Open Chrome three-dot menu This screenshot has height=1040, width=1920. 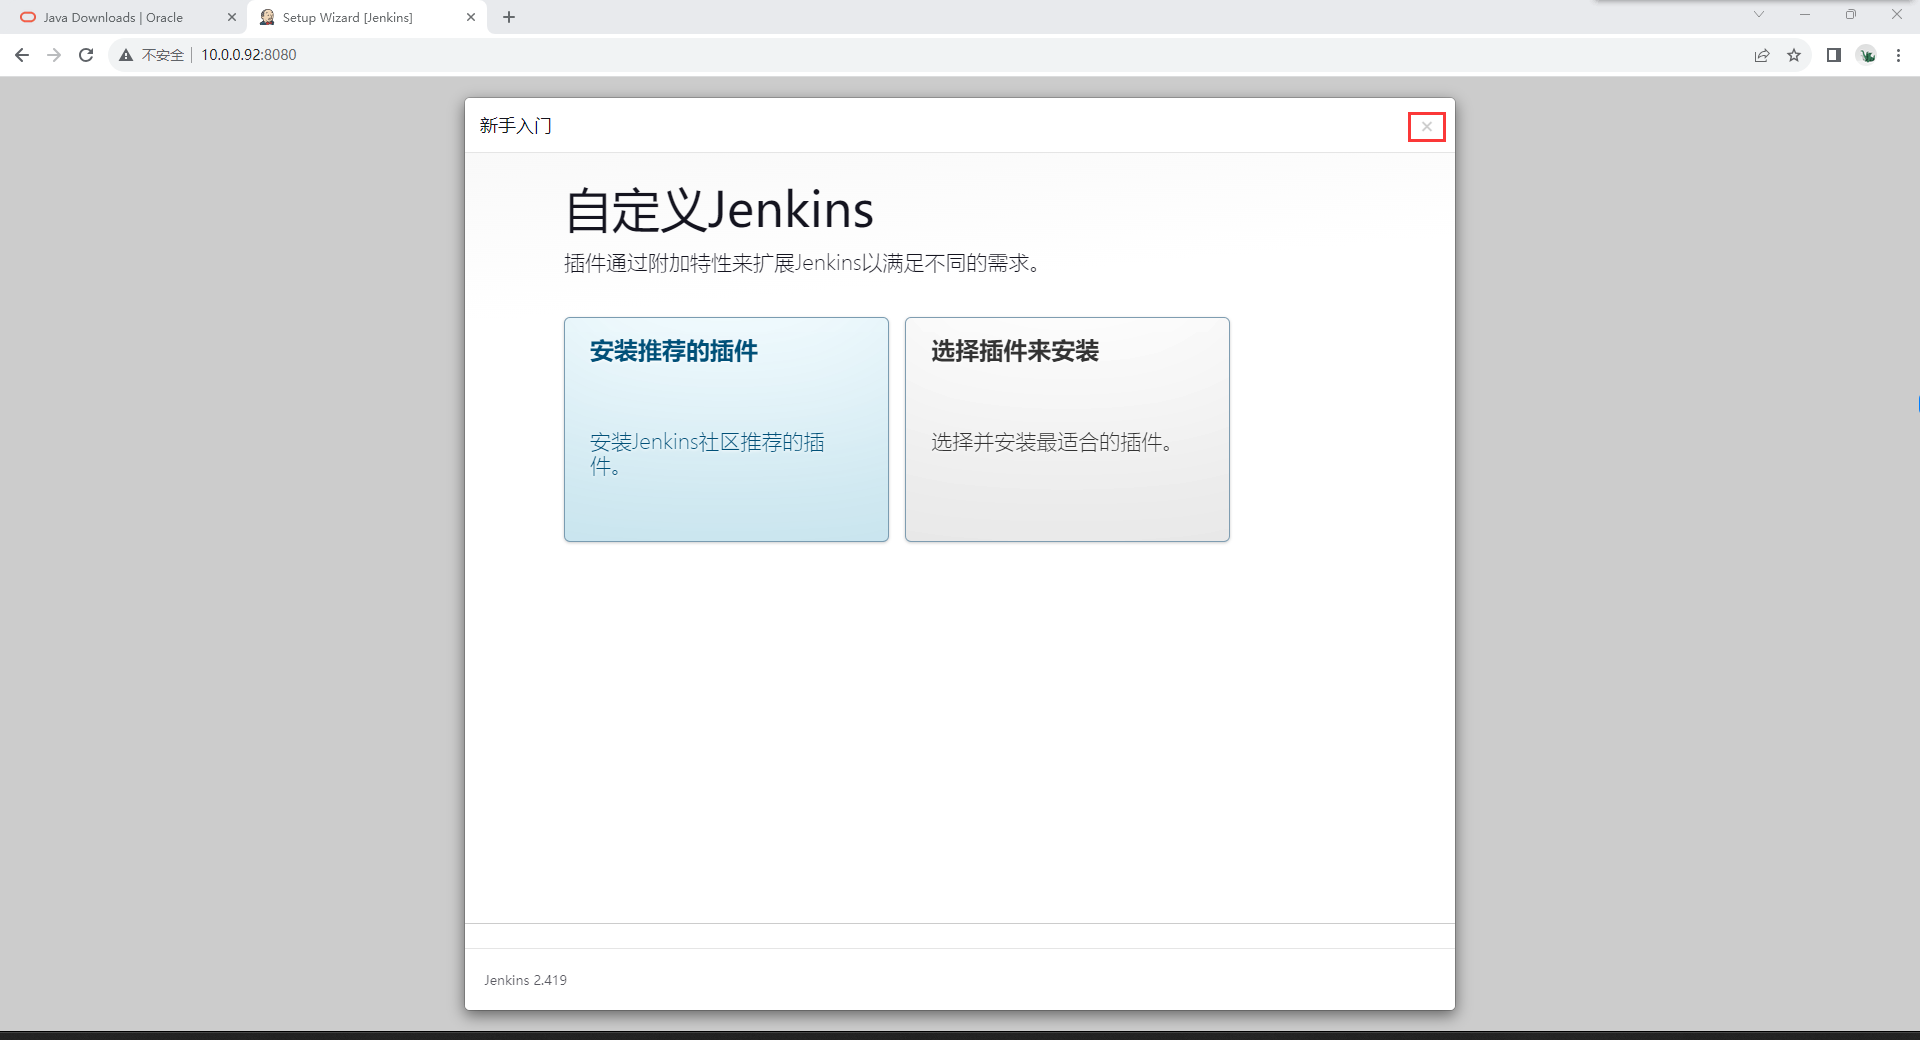coord(1898,55)
